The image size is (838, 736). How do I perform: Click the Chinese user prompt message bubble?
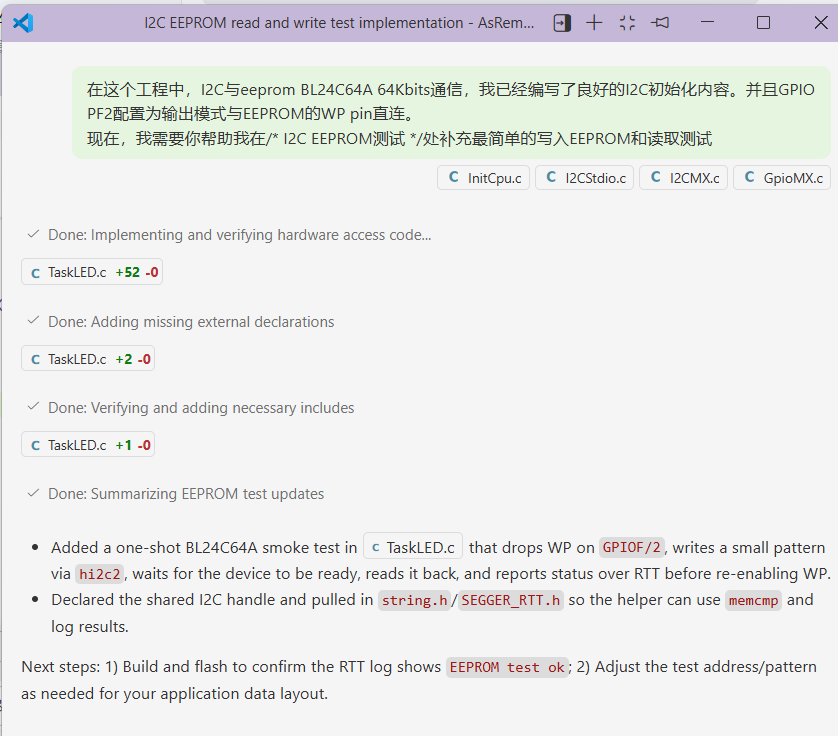(x=450, y=113)
